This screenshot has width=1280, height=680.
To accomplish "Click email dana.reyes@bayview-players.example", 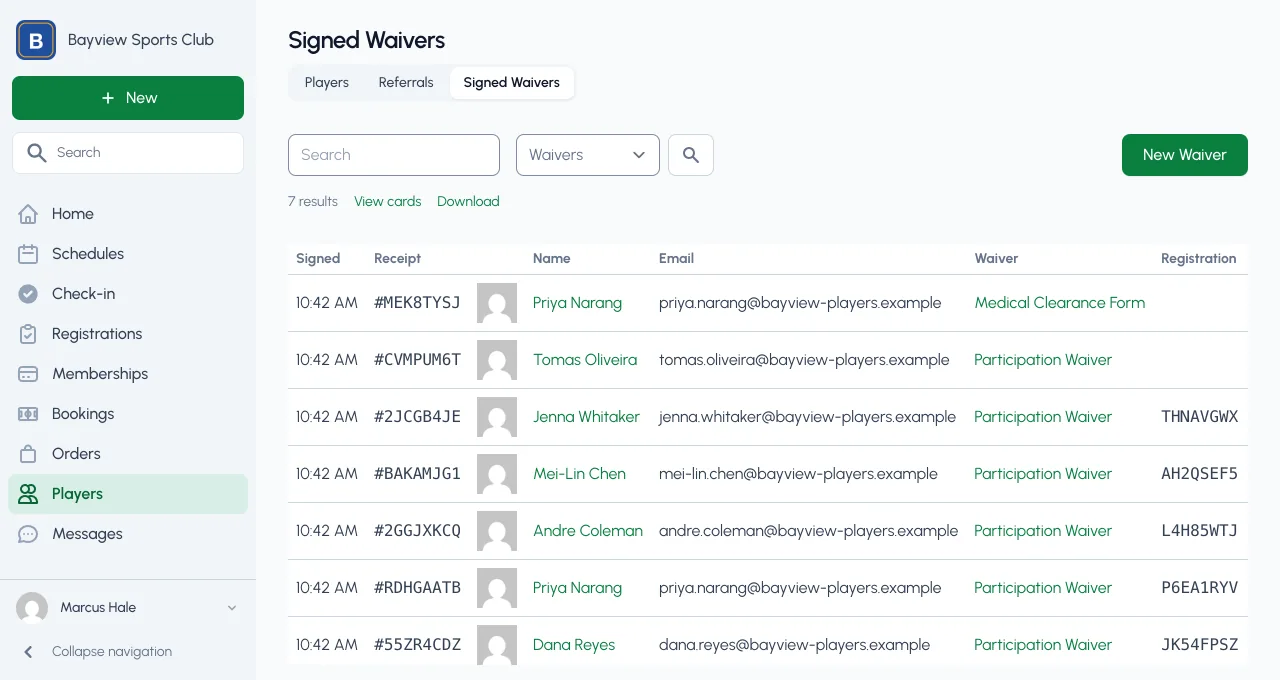I will 795,645.
